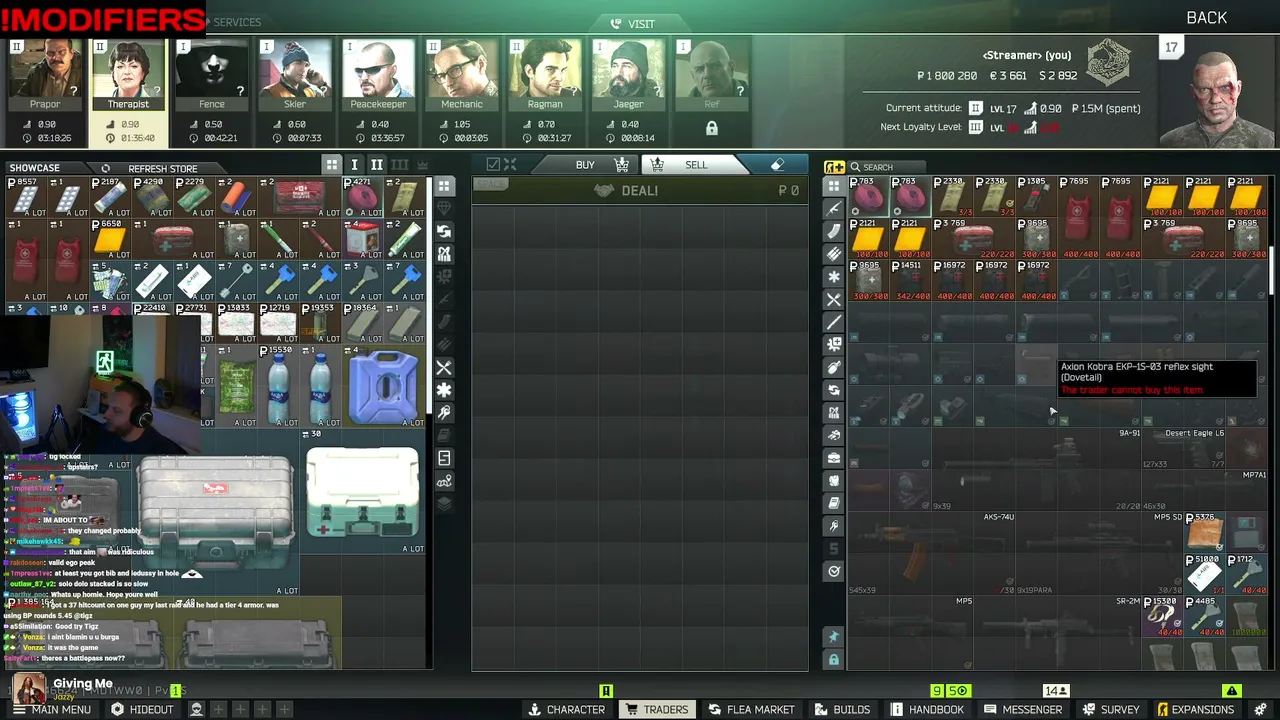Screen dimensions: 1280x720
Task: Select the grenade filter in stash sidebar
Action: 834,367
